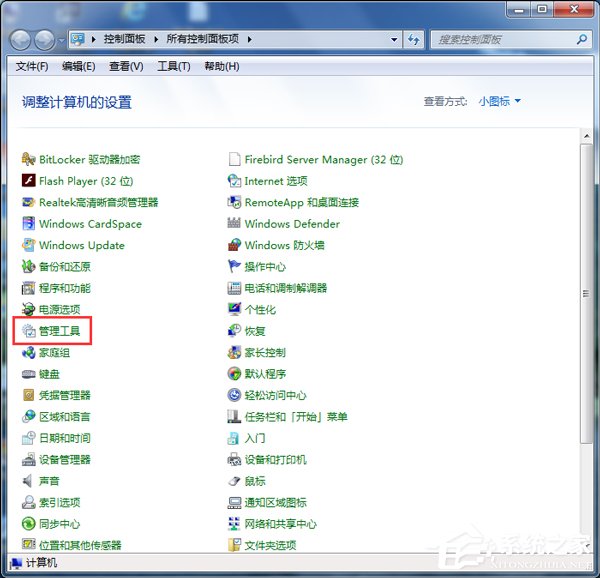Expand the address bar history dropdown arrow
The height and width of the screenshot is (578, 600).
pyautogui.click(x=393, y=40)
